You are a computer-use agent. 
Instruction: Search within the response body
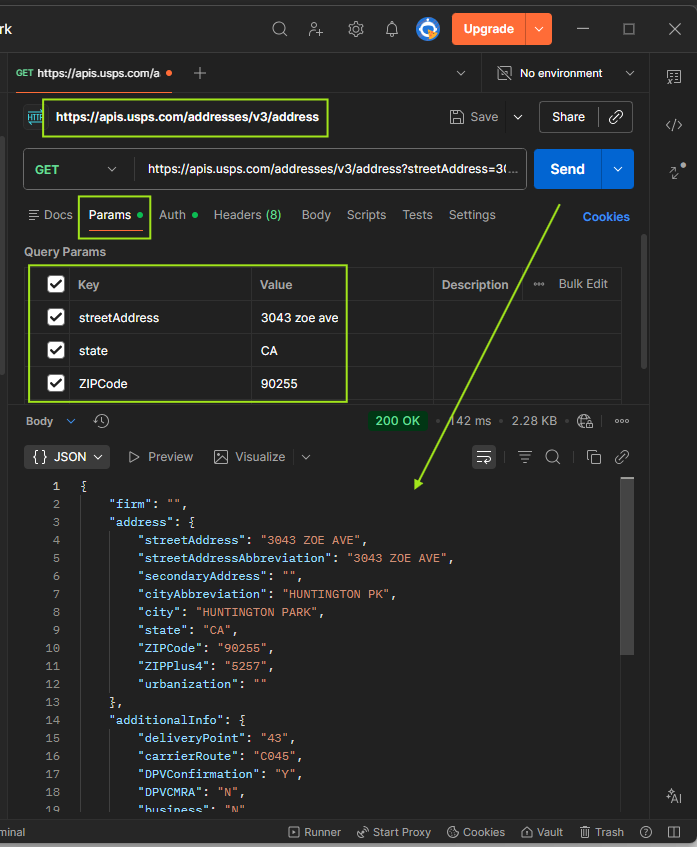coord(552,457)
